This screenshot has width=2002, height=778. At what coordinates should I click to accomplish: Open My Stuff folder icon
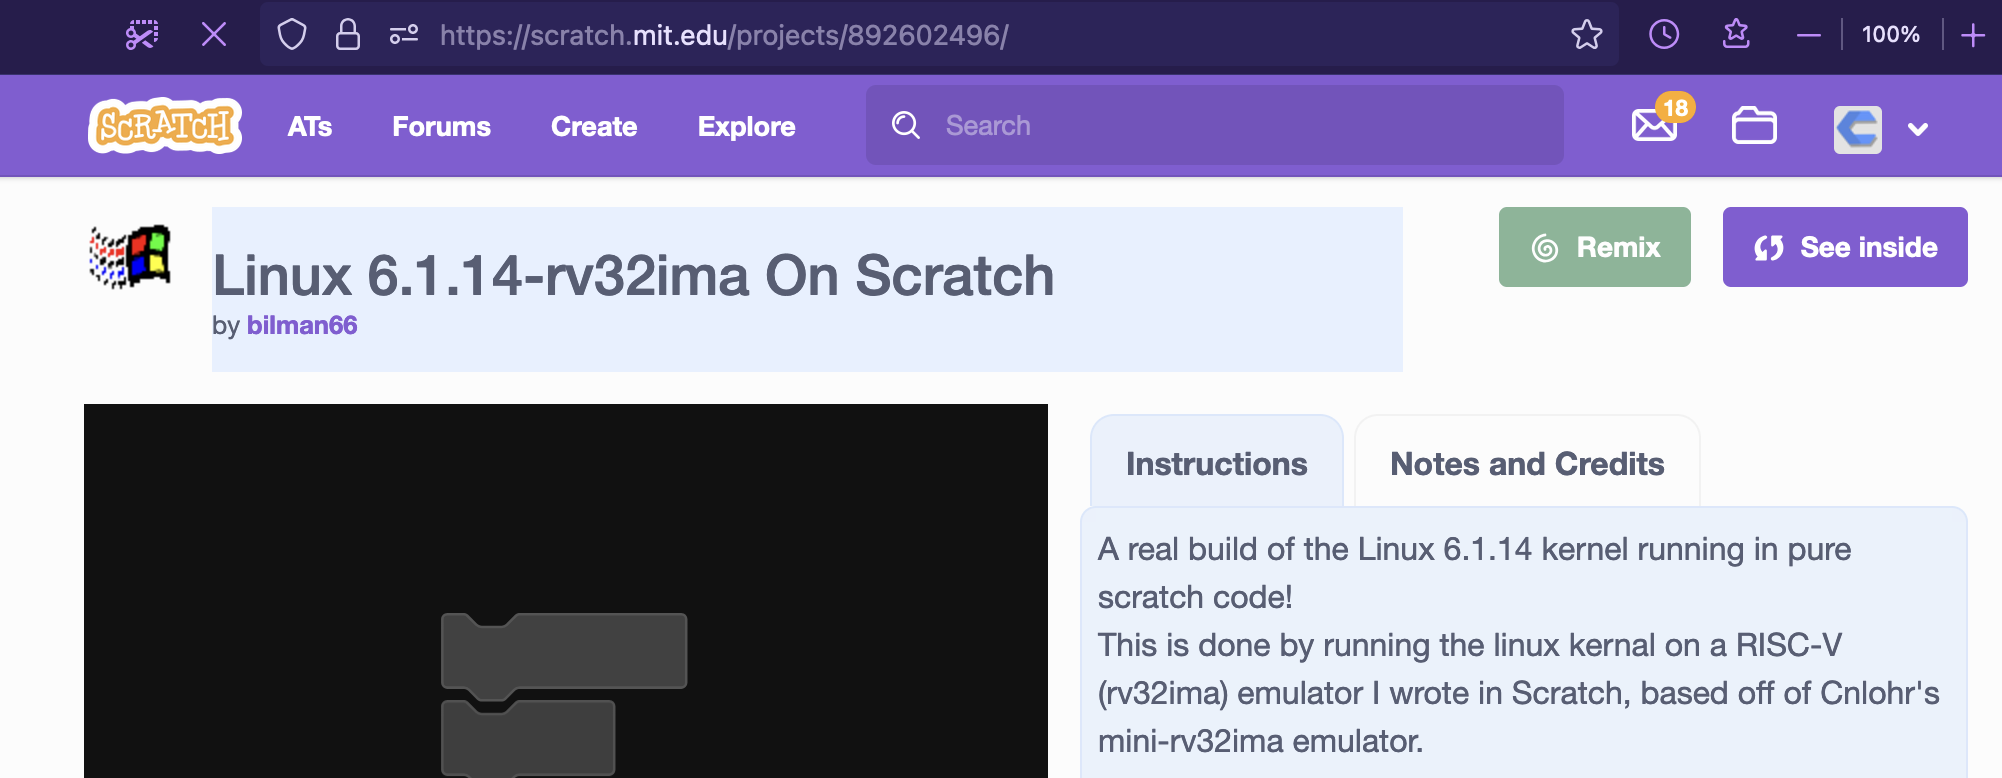pyautogui.click(x=1753, y=126)
